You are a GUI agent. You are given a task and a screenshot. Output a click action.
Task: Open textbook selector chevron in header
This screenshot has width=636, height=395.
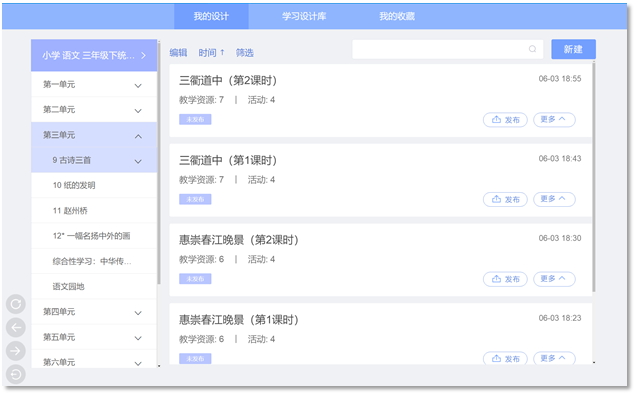(x=143, y=56)
